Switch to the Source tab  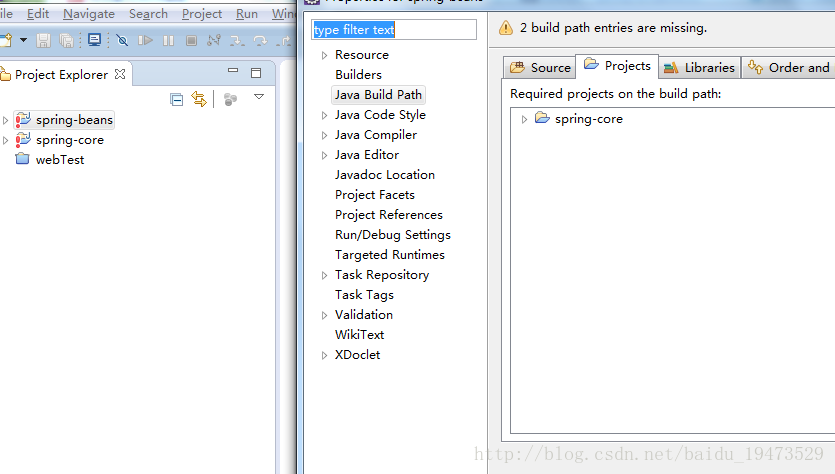540,68
